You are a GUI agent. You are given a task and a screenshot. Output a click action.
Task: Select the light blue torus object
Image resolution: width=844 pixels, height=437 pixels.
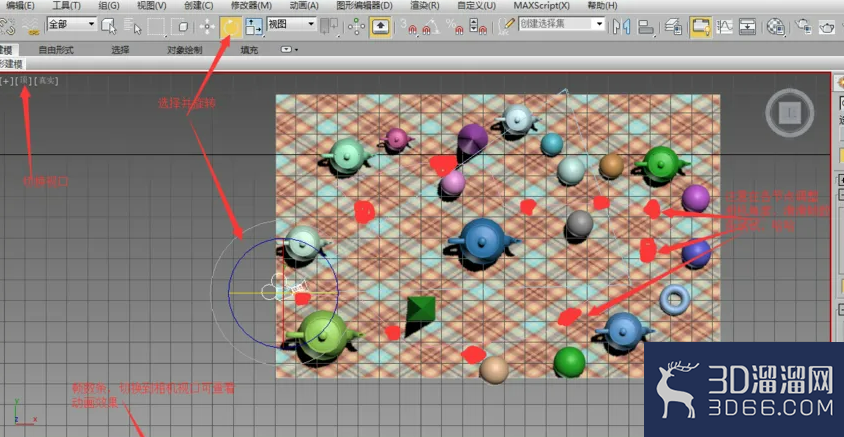(x=674, y=299)
